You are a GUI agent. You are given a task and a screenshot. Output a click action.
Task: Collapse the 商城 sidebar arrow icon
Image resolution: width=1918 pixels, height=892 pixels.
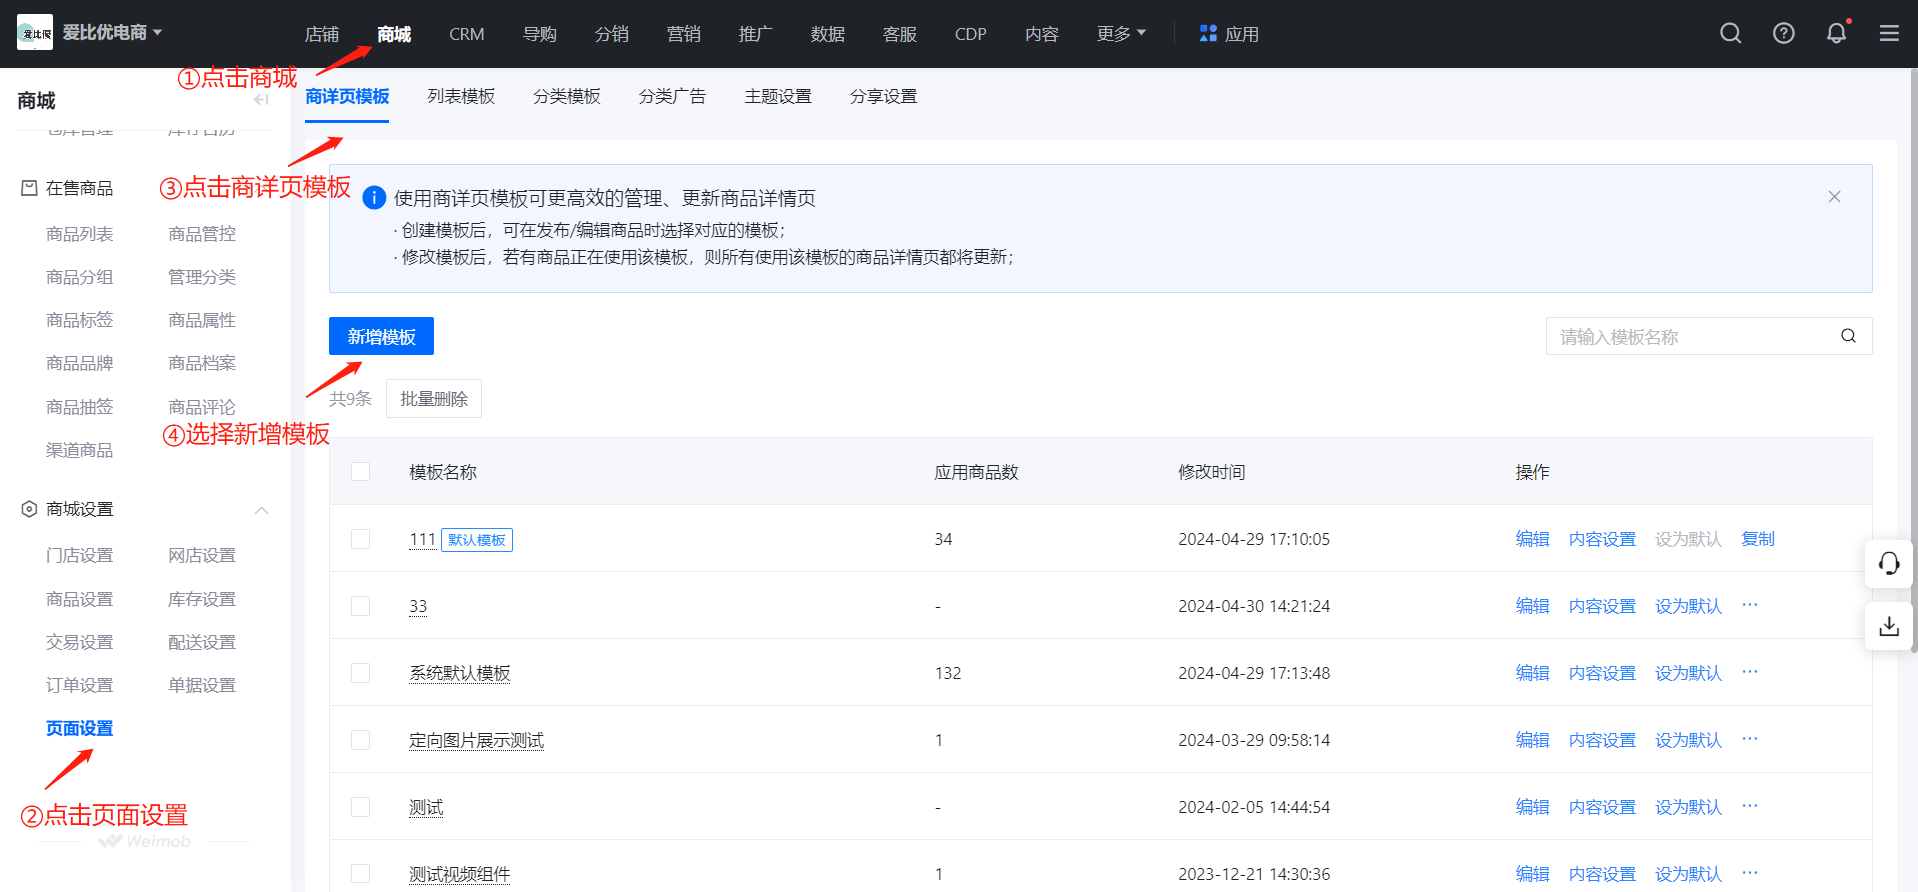[261, 100]
